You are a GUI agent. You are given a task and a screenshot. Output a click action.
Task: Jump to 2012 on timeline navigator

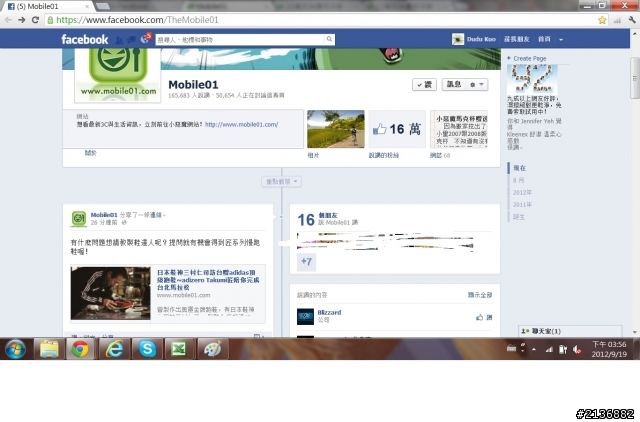tap(522, 192)
